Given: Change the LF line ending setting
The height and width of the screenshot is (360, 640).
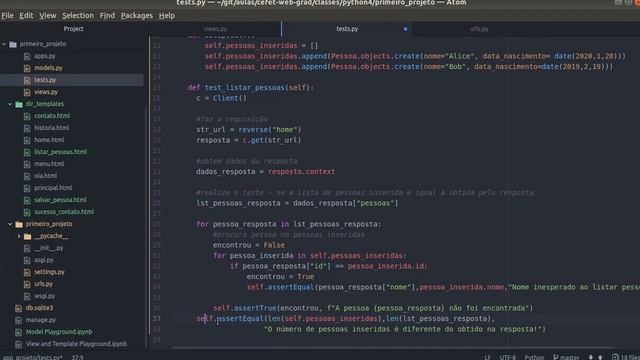Looking at the screenshot, I should click(487, 357).
